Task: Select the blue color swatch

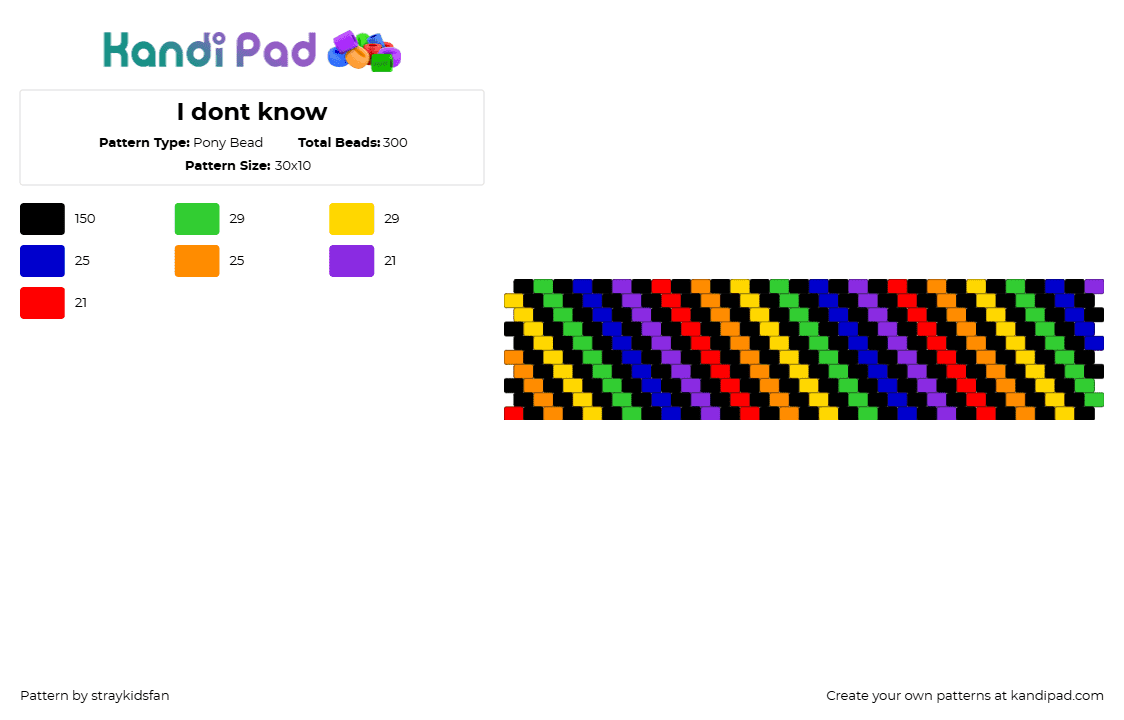Action: pyautogui.click(x=42, y=261)
